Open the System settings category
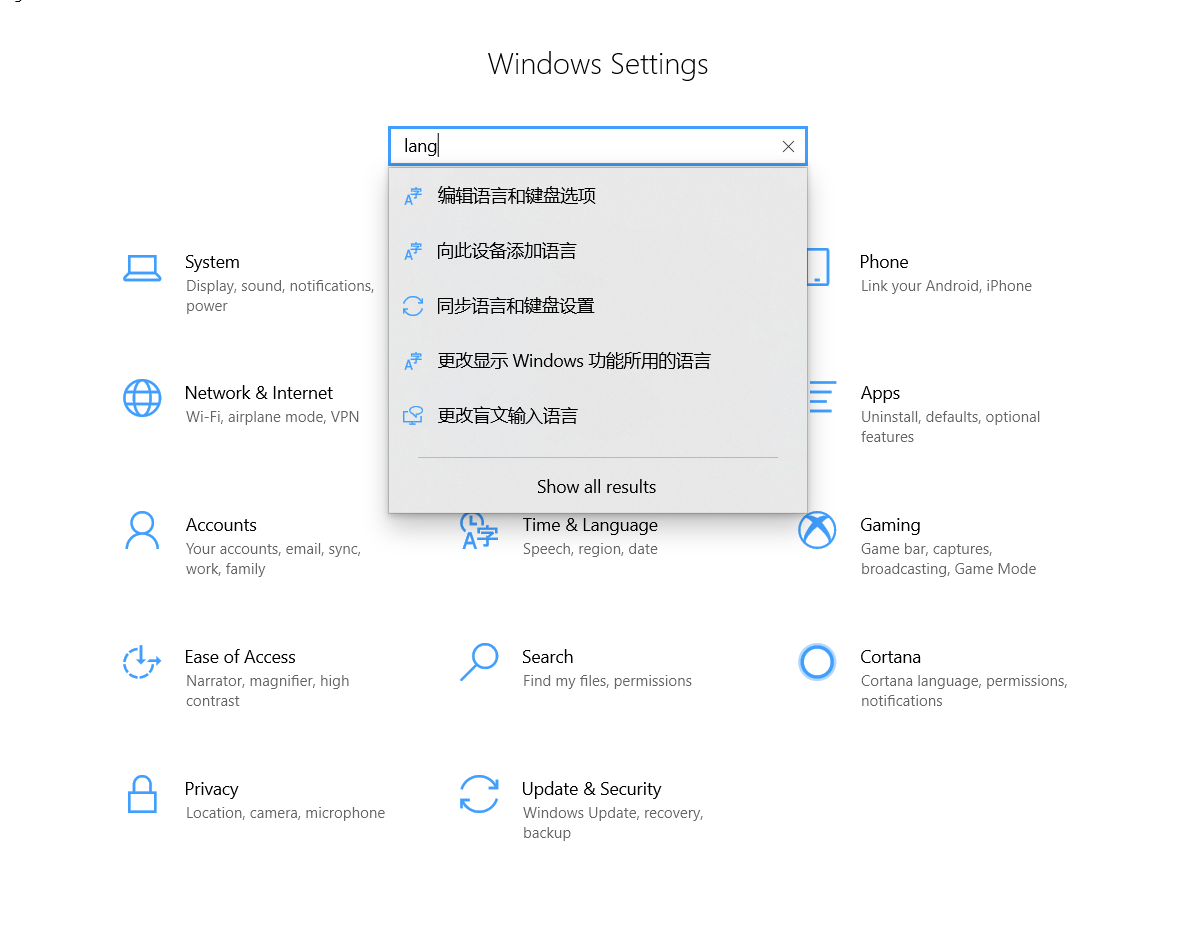The height and width of the screenshot is (950, 1201). (x=212, y=262)
